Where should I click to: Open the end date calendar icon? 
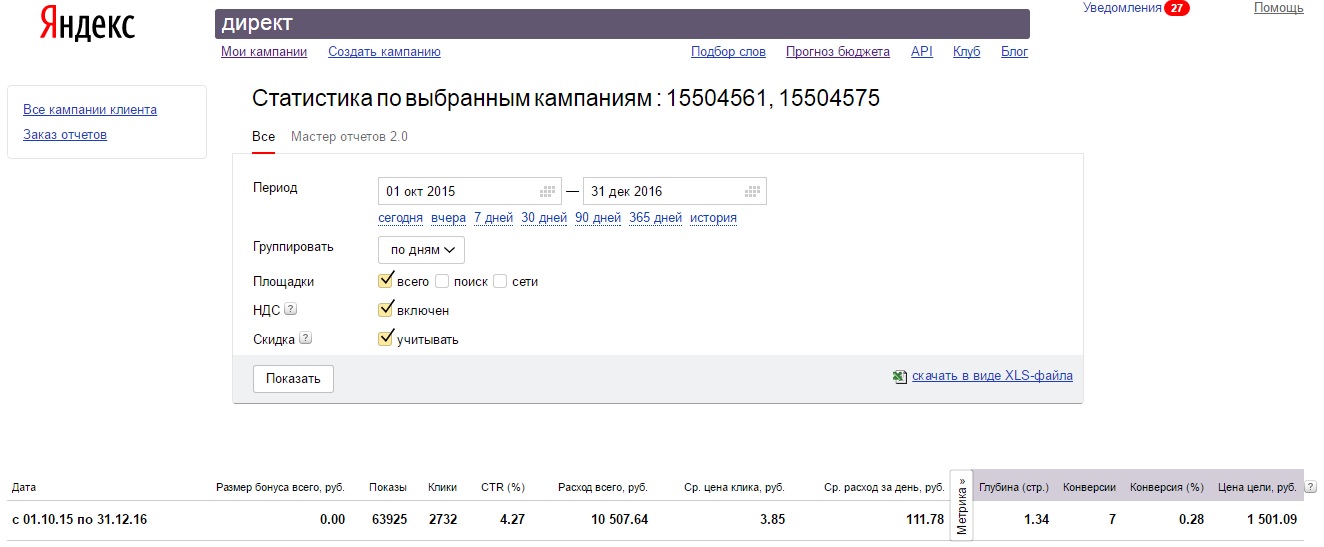(x=752, y=191)
